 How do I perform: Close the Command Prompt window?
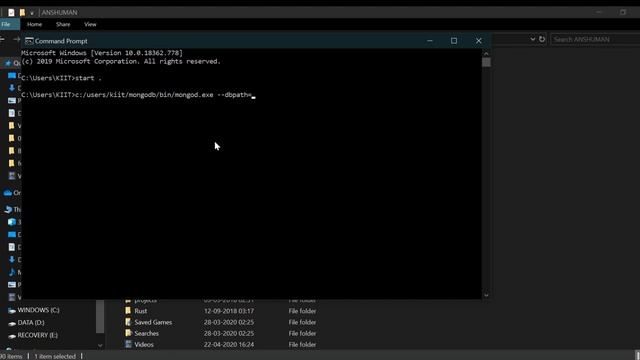click(x=478, y=41)
